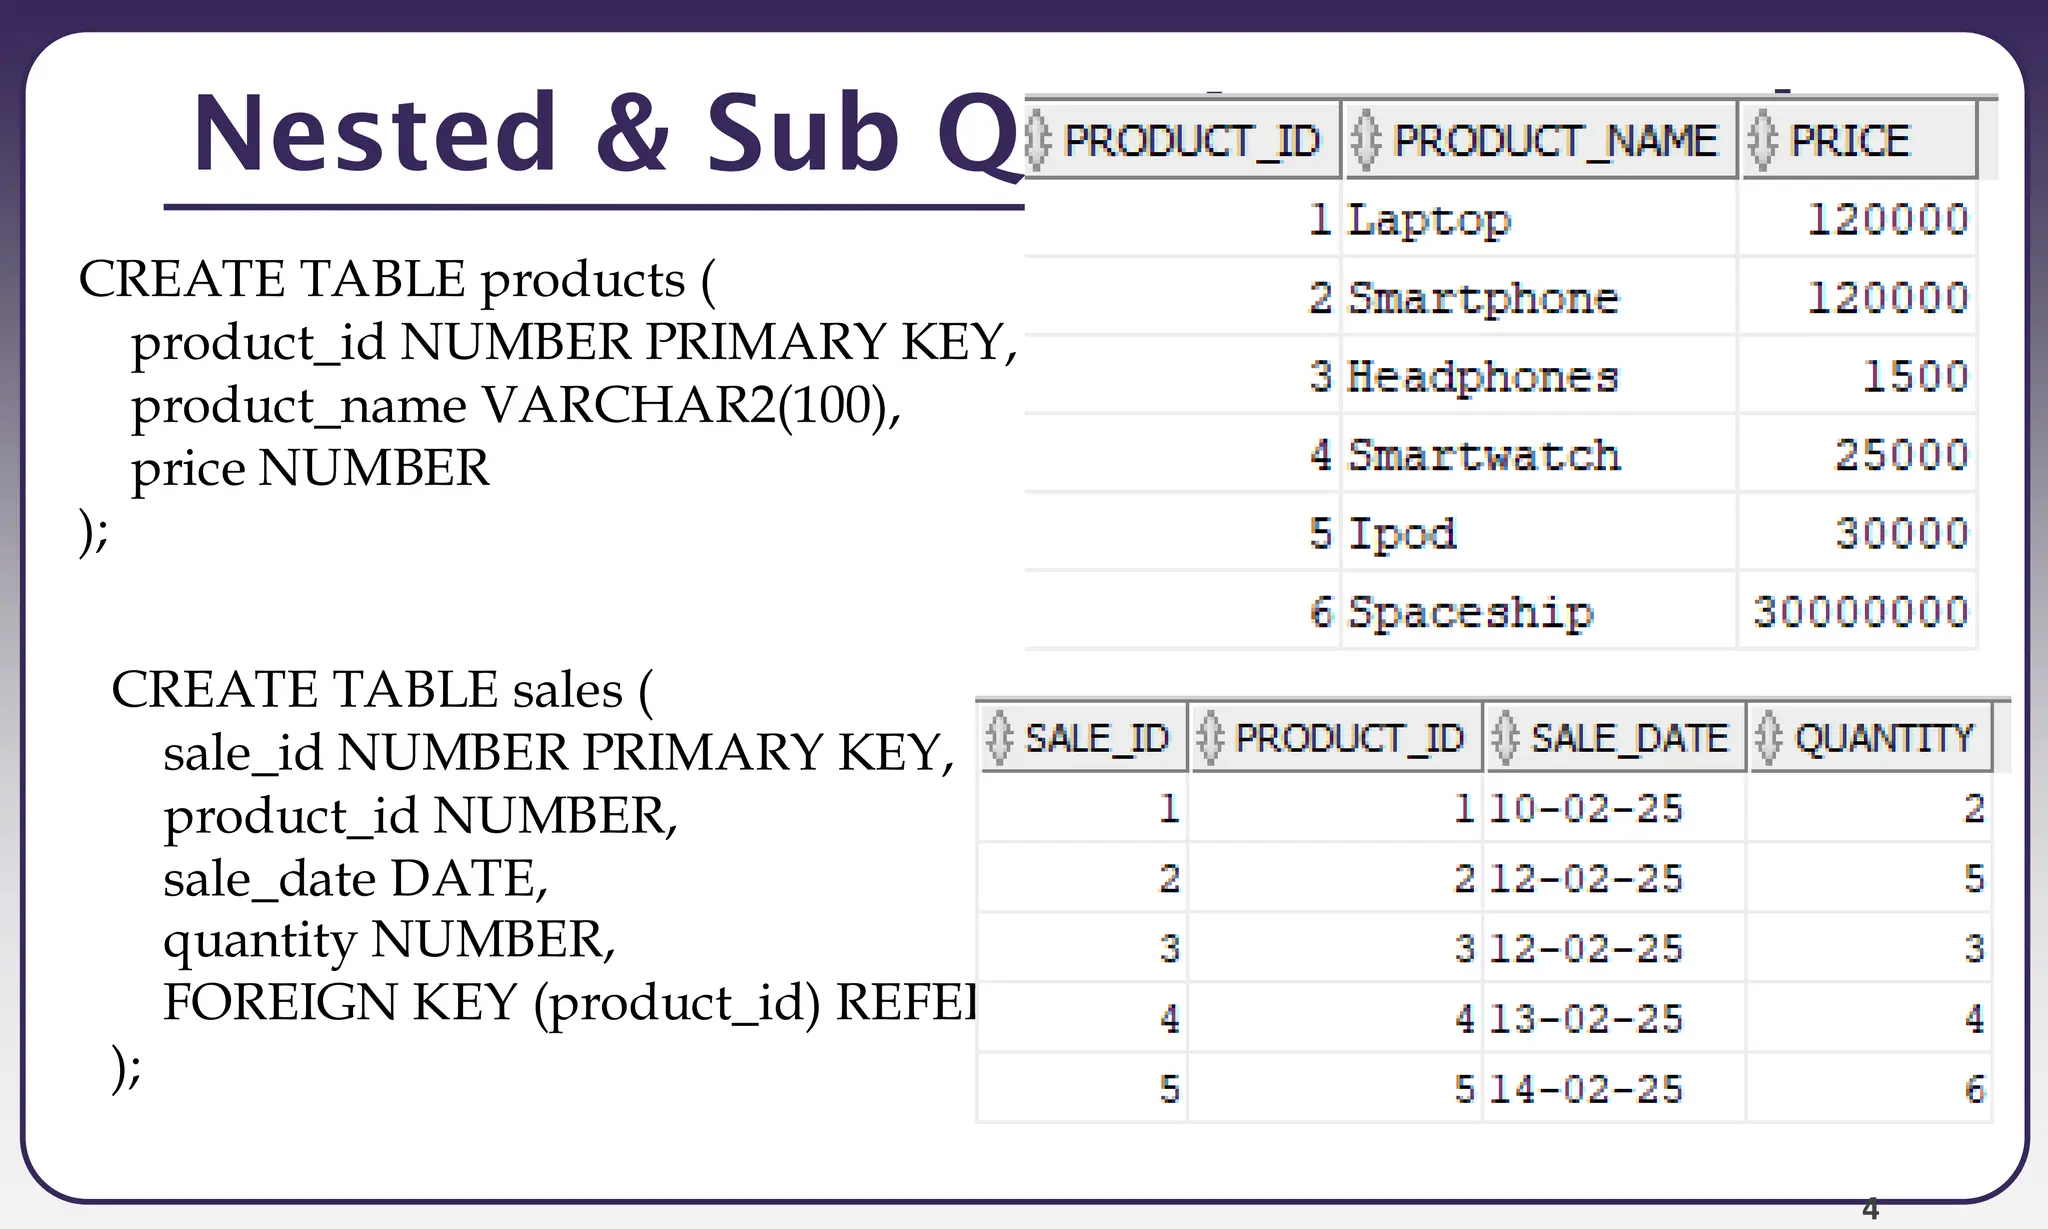
Task: Select the Smartwatch product row
Action: click(x=1500, y=455)
